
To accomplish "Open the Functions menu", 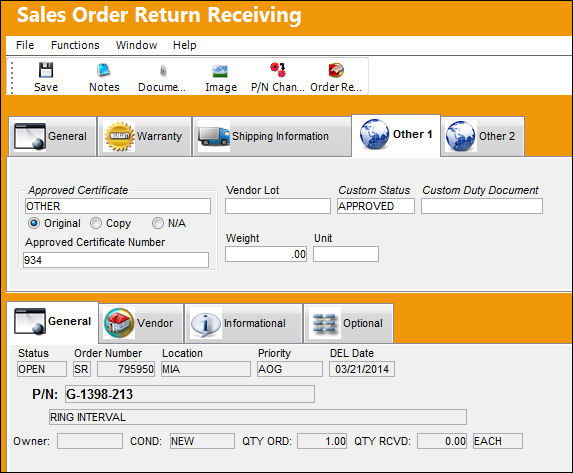I will [x=75, y=45].
